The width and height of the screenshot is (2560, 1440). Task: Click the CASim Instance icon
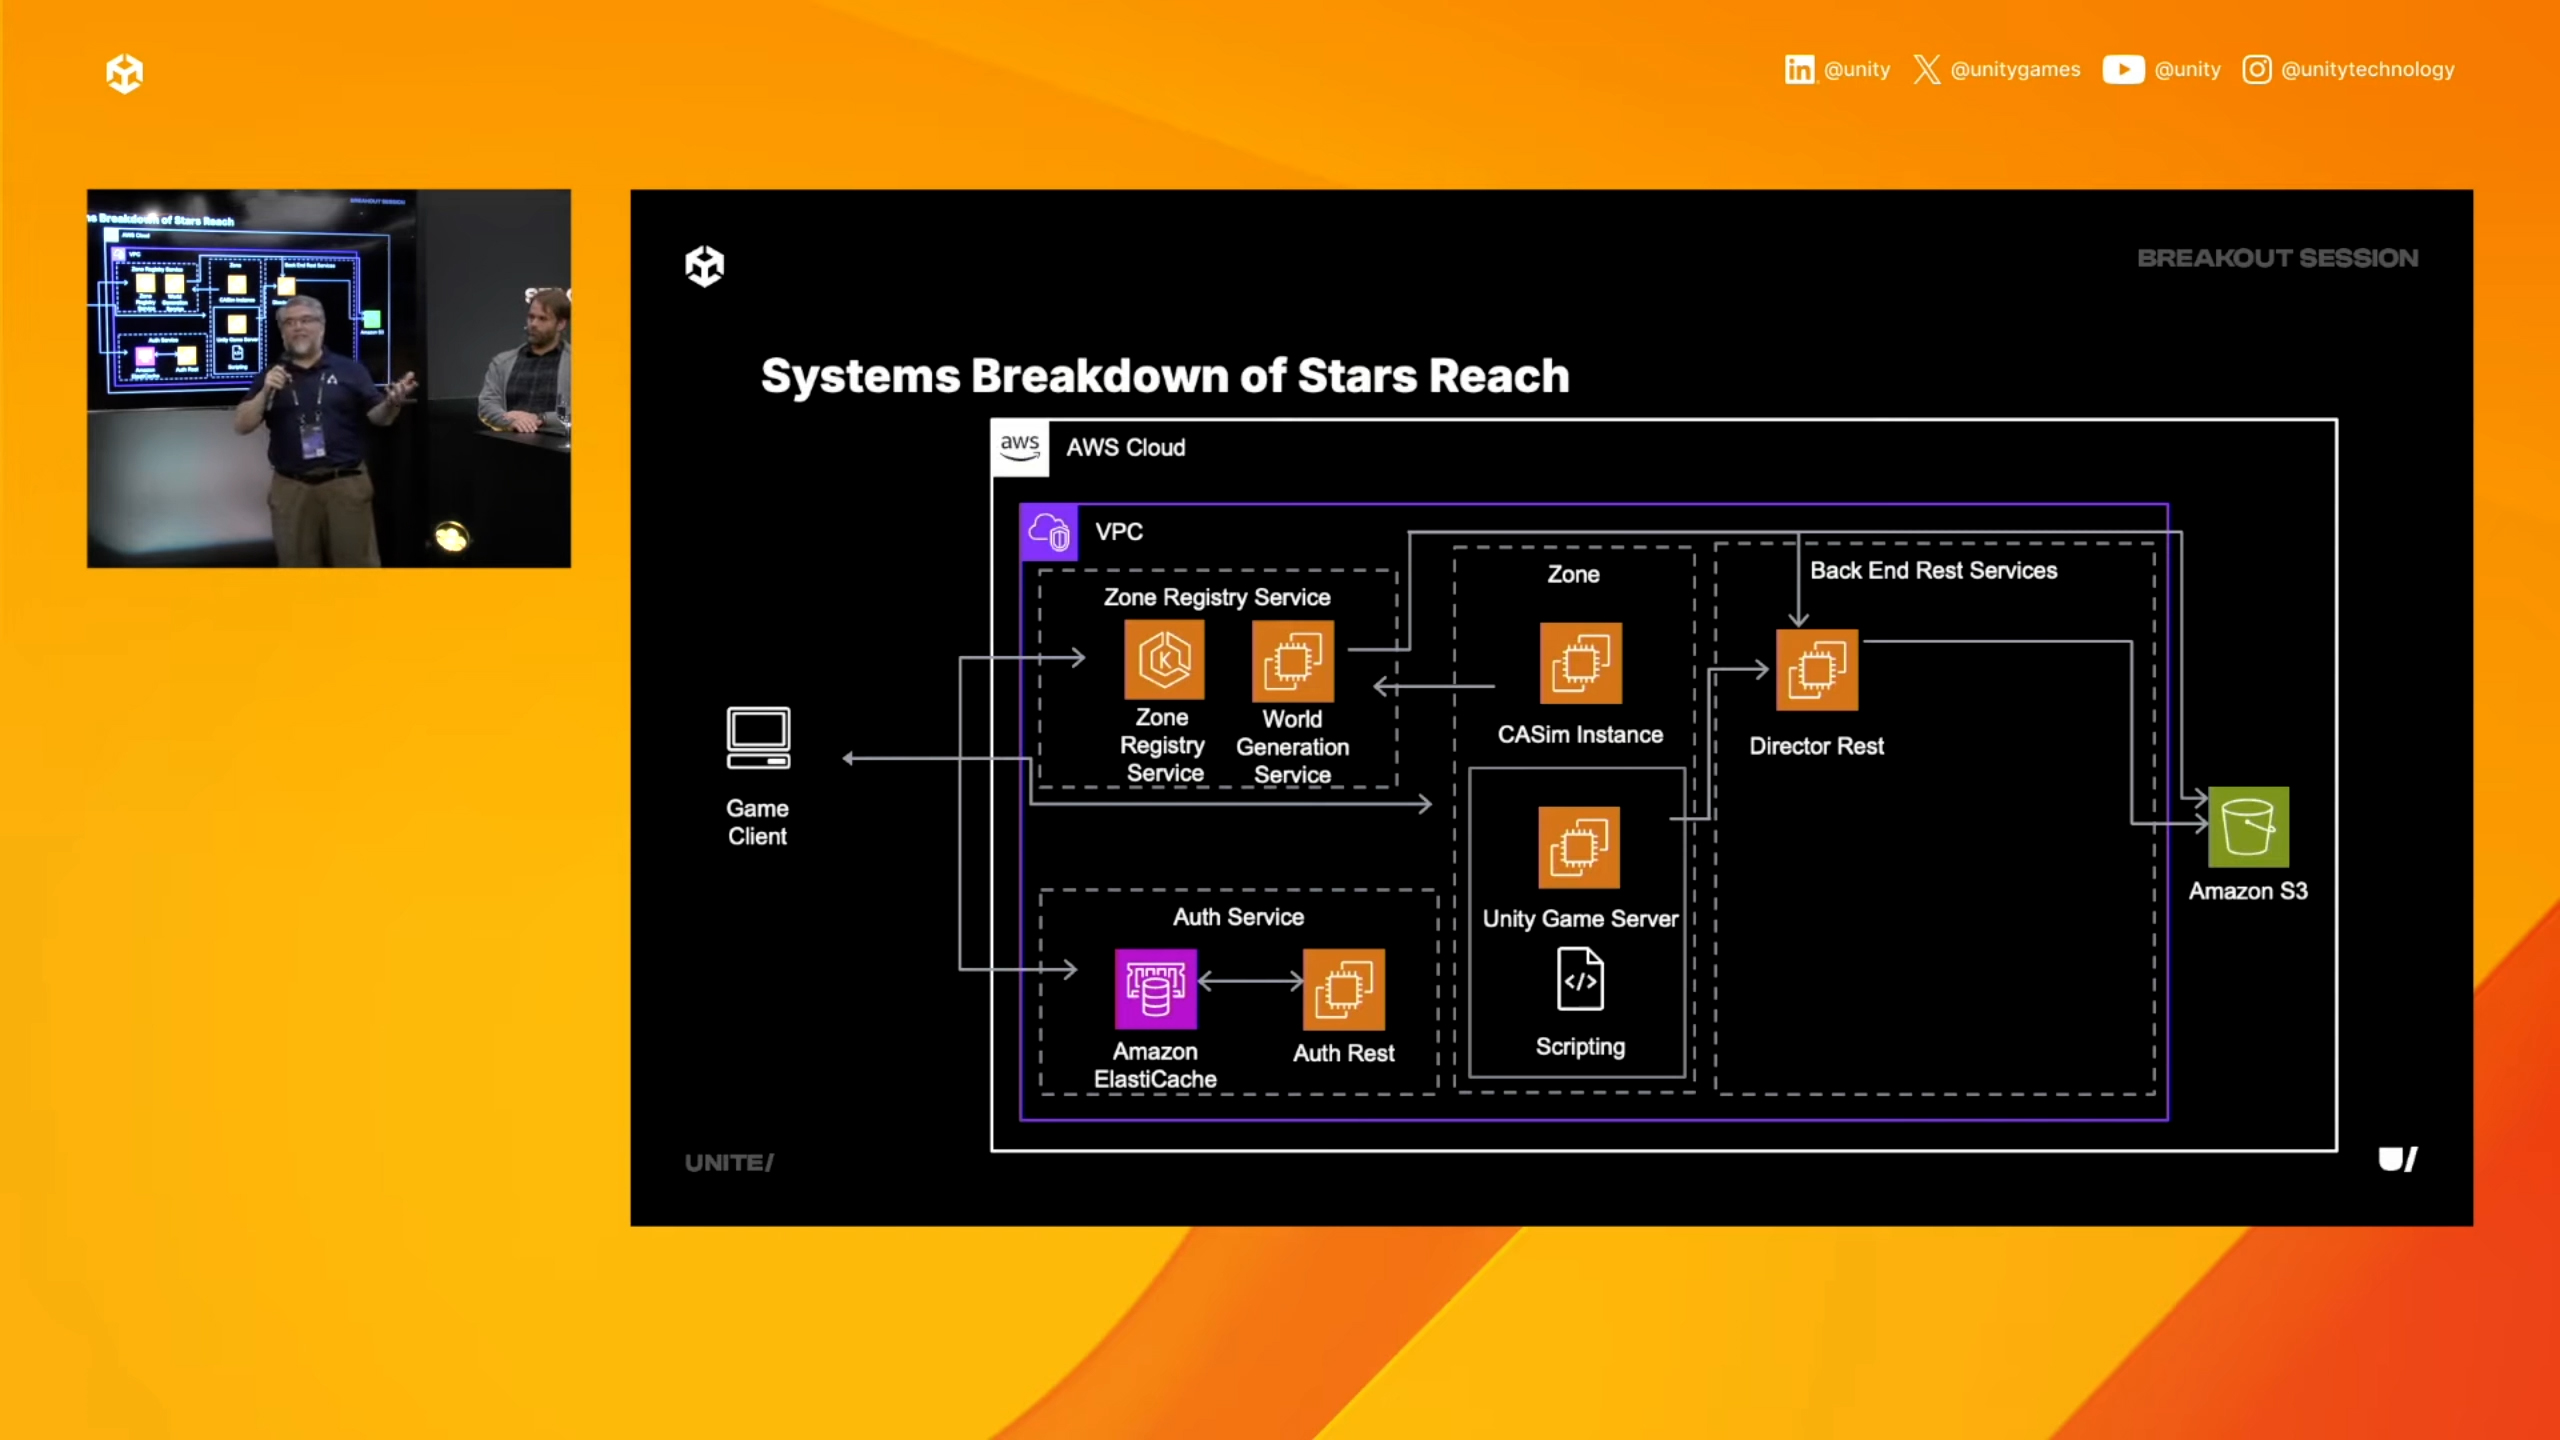tap(1580, 663)
